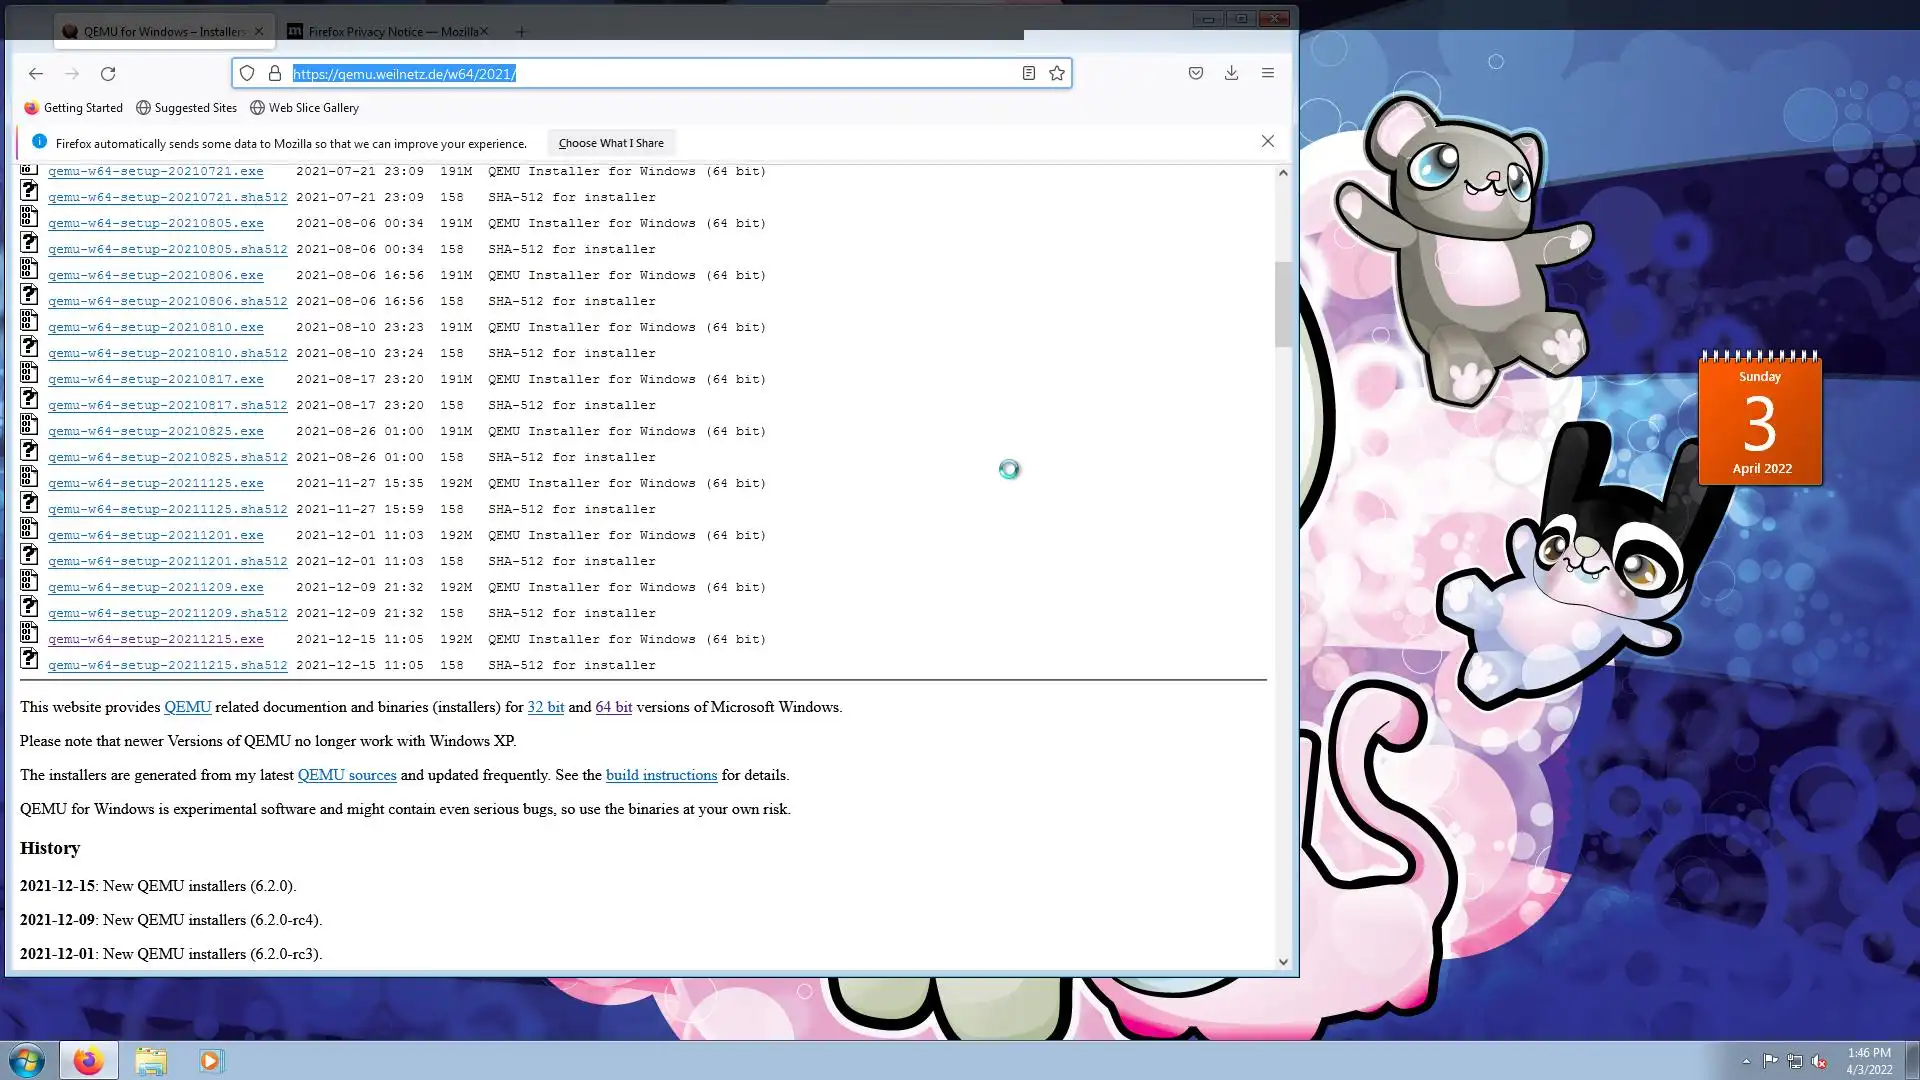Open the Firefox hamburger application menu

[x=1267, y=73]
